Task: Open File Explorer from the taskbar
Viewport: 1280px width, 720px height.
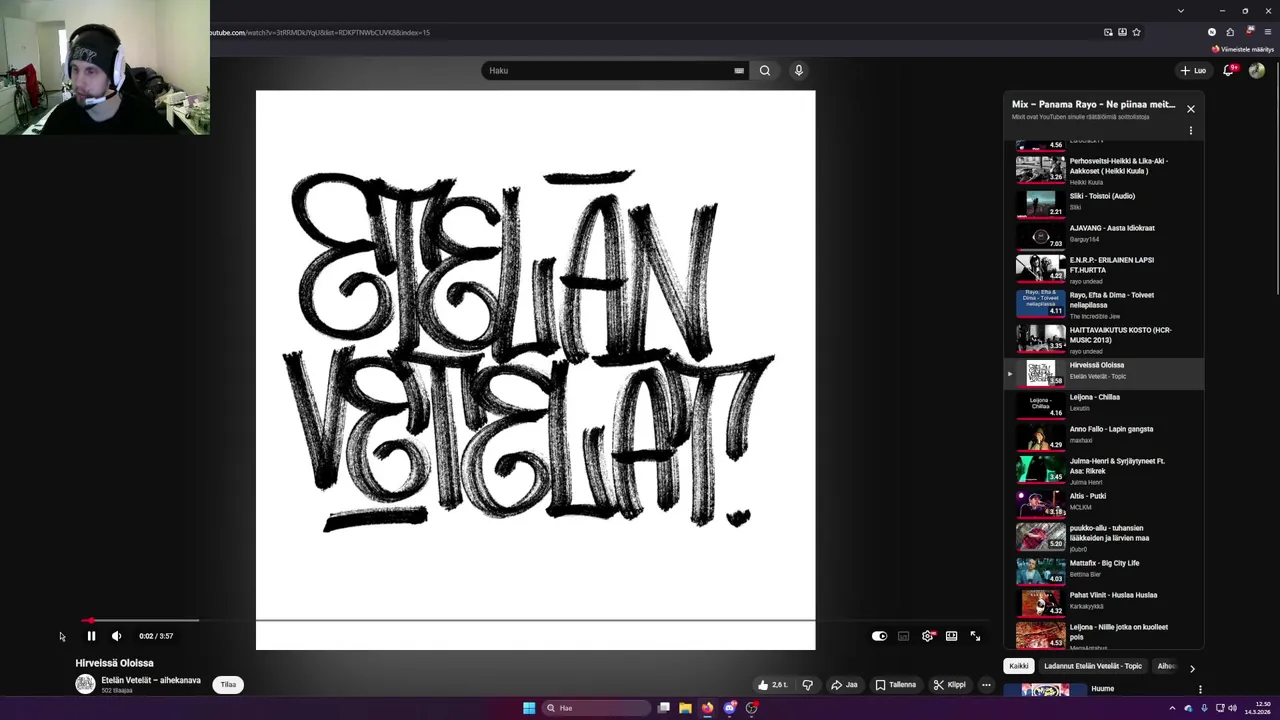Action: [685, 708]
